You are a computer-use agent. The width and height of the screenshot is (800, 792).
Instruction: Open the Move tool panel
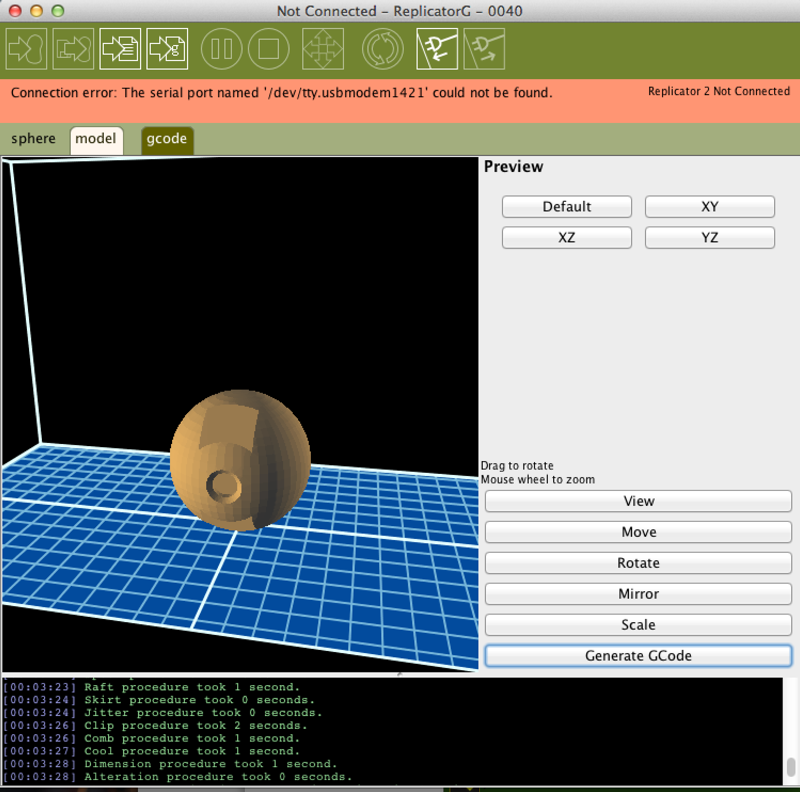638,532
